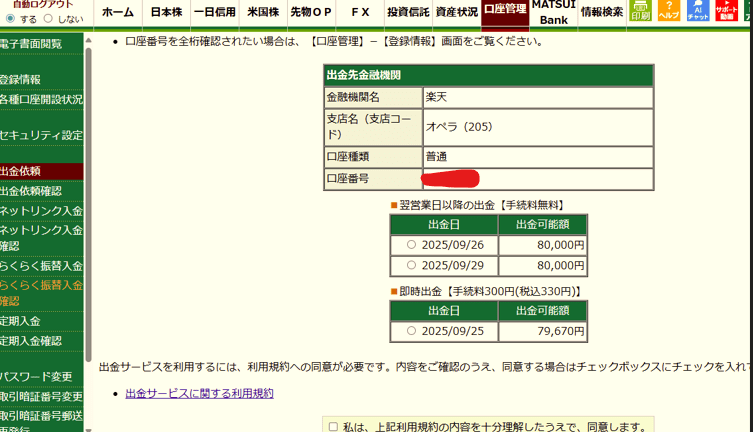Screen dimensions: 753x432
Task: Select withdrawal date 2025/09/26
Action: (411, 245)
